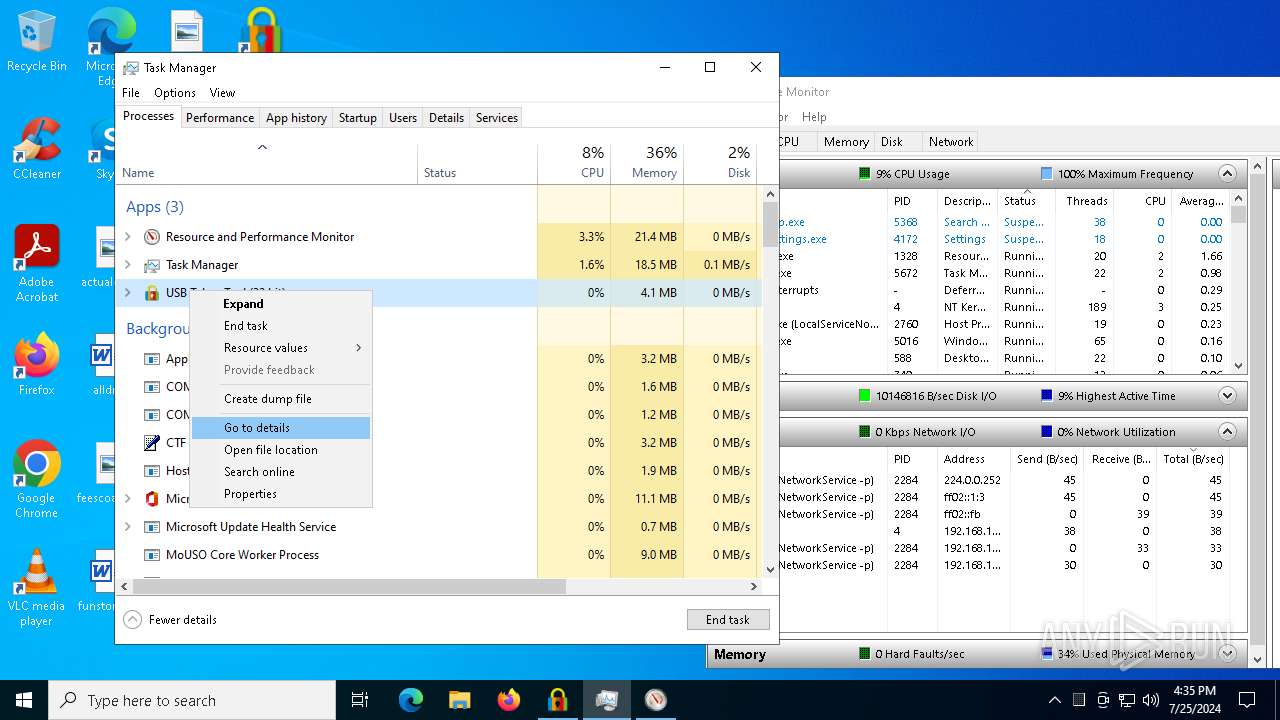Switch to Performance tab

[x=220, y=118]
